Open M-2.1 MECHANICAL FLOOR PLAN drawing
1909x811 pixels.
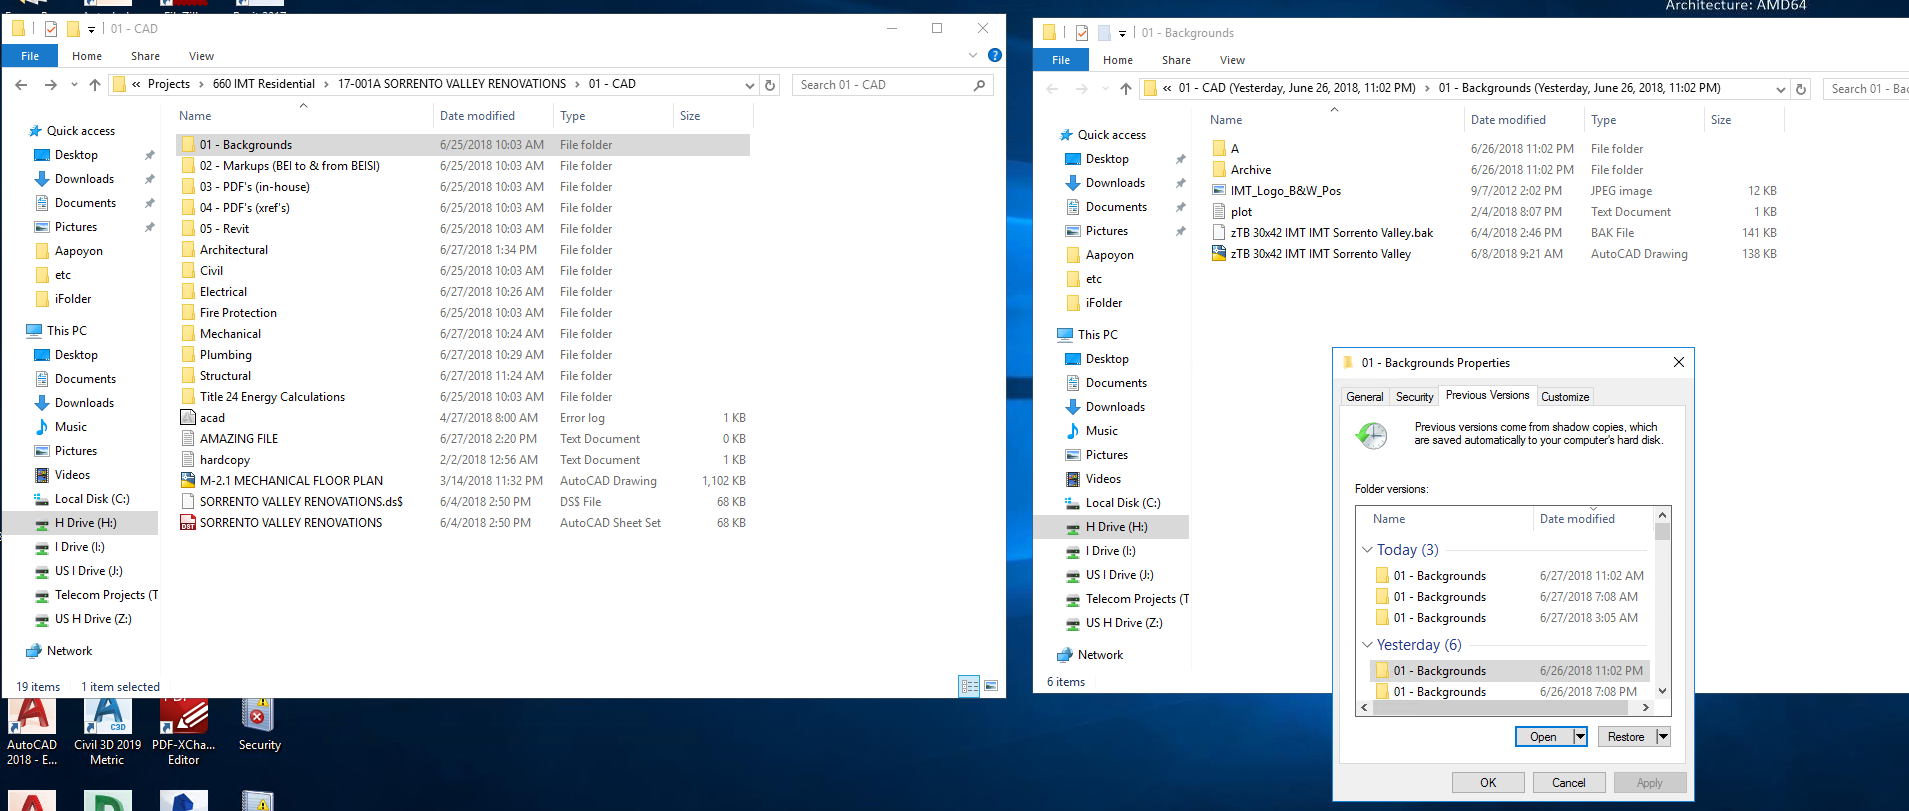click(x=290, y=481)
